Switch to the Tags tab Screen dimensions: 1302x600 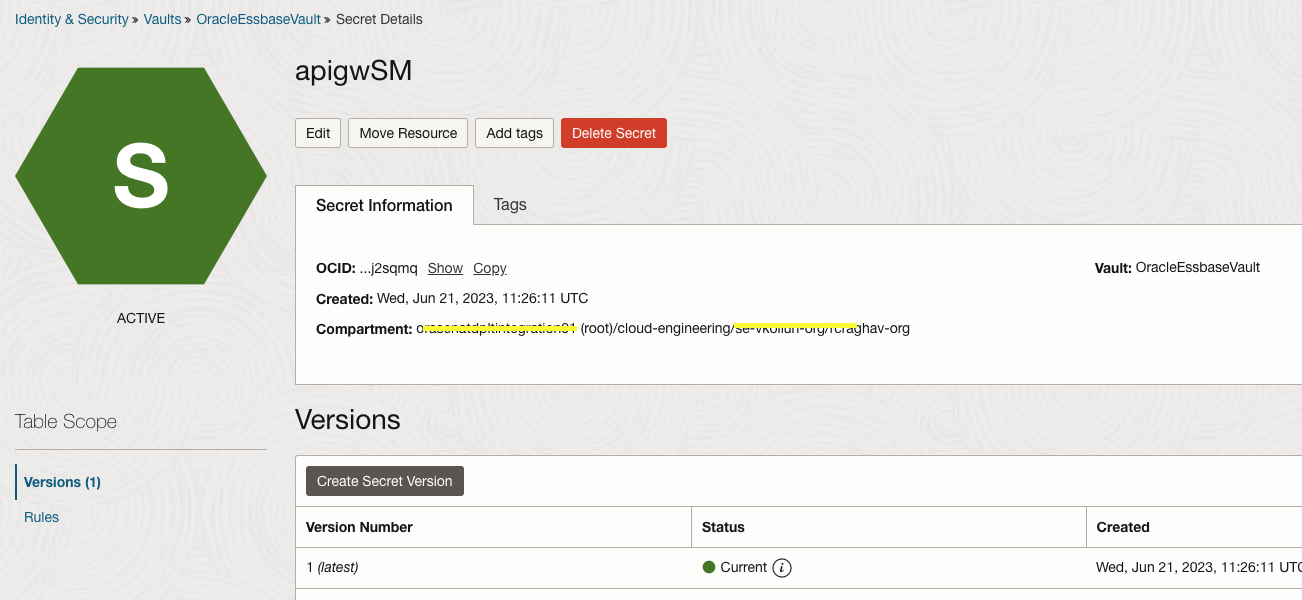(x=510, y=204)
